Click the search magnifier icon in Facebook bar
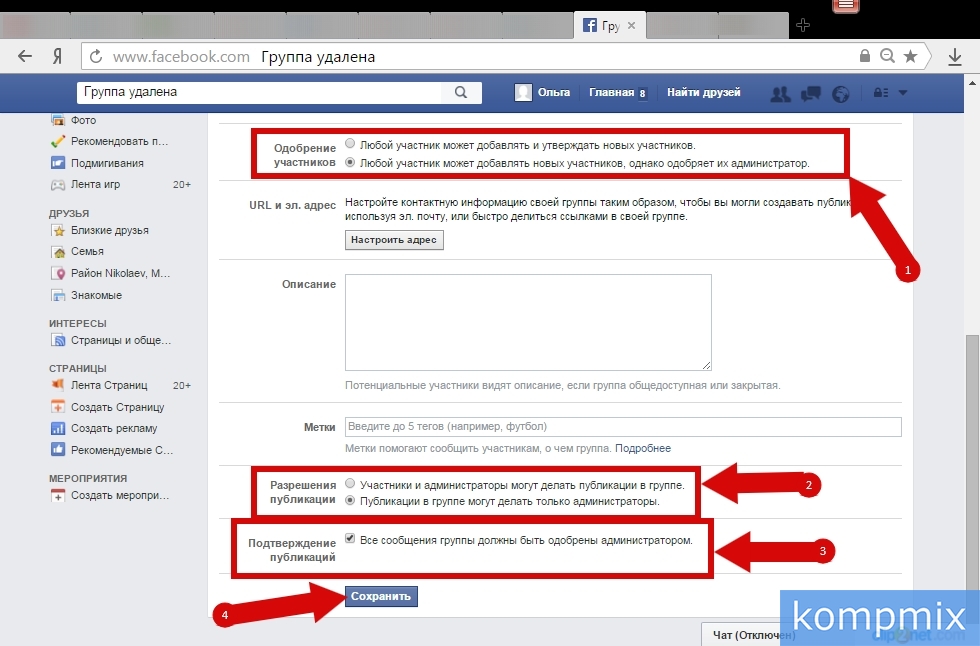Screen dimensions: 980x646 (461, 93)
